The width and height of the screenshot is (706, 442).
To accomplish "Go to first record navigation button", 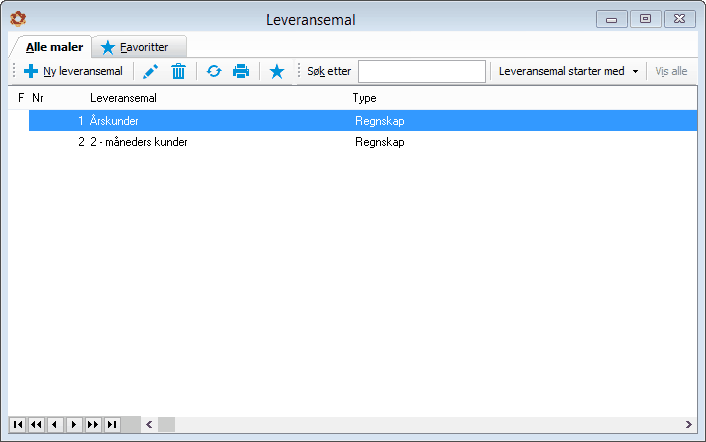I will tap(18, 424).
